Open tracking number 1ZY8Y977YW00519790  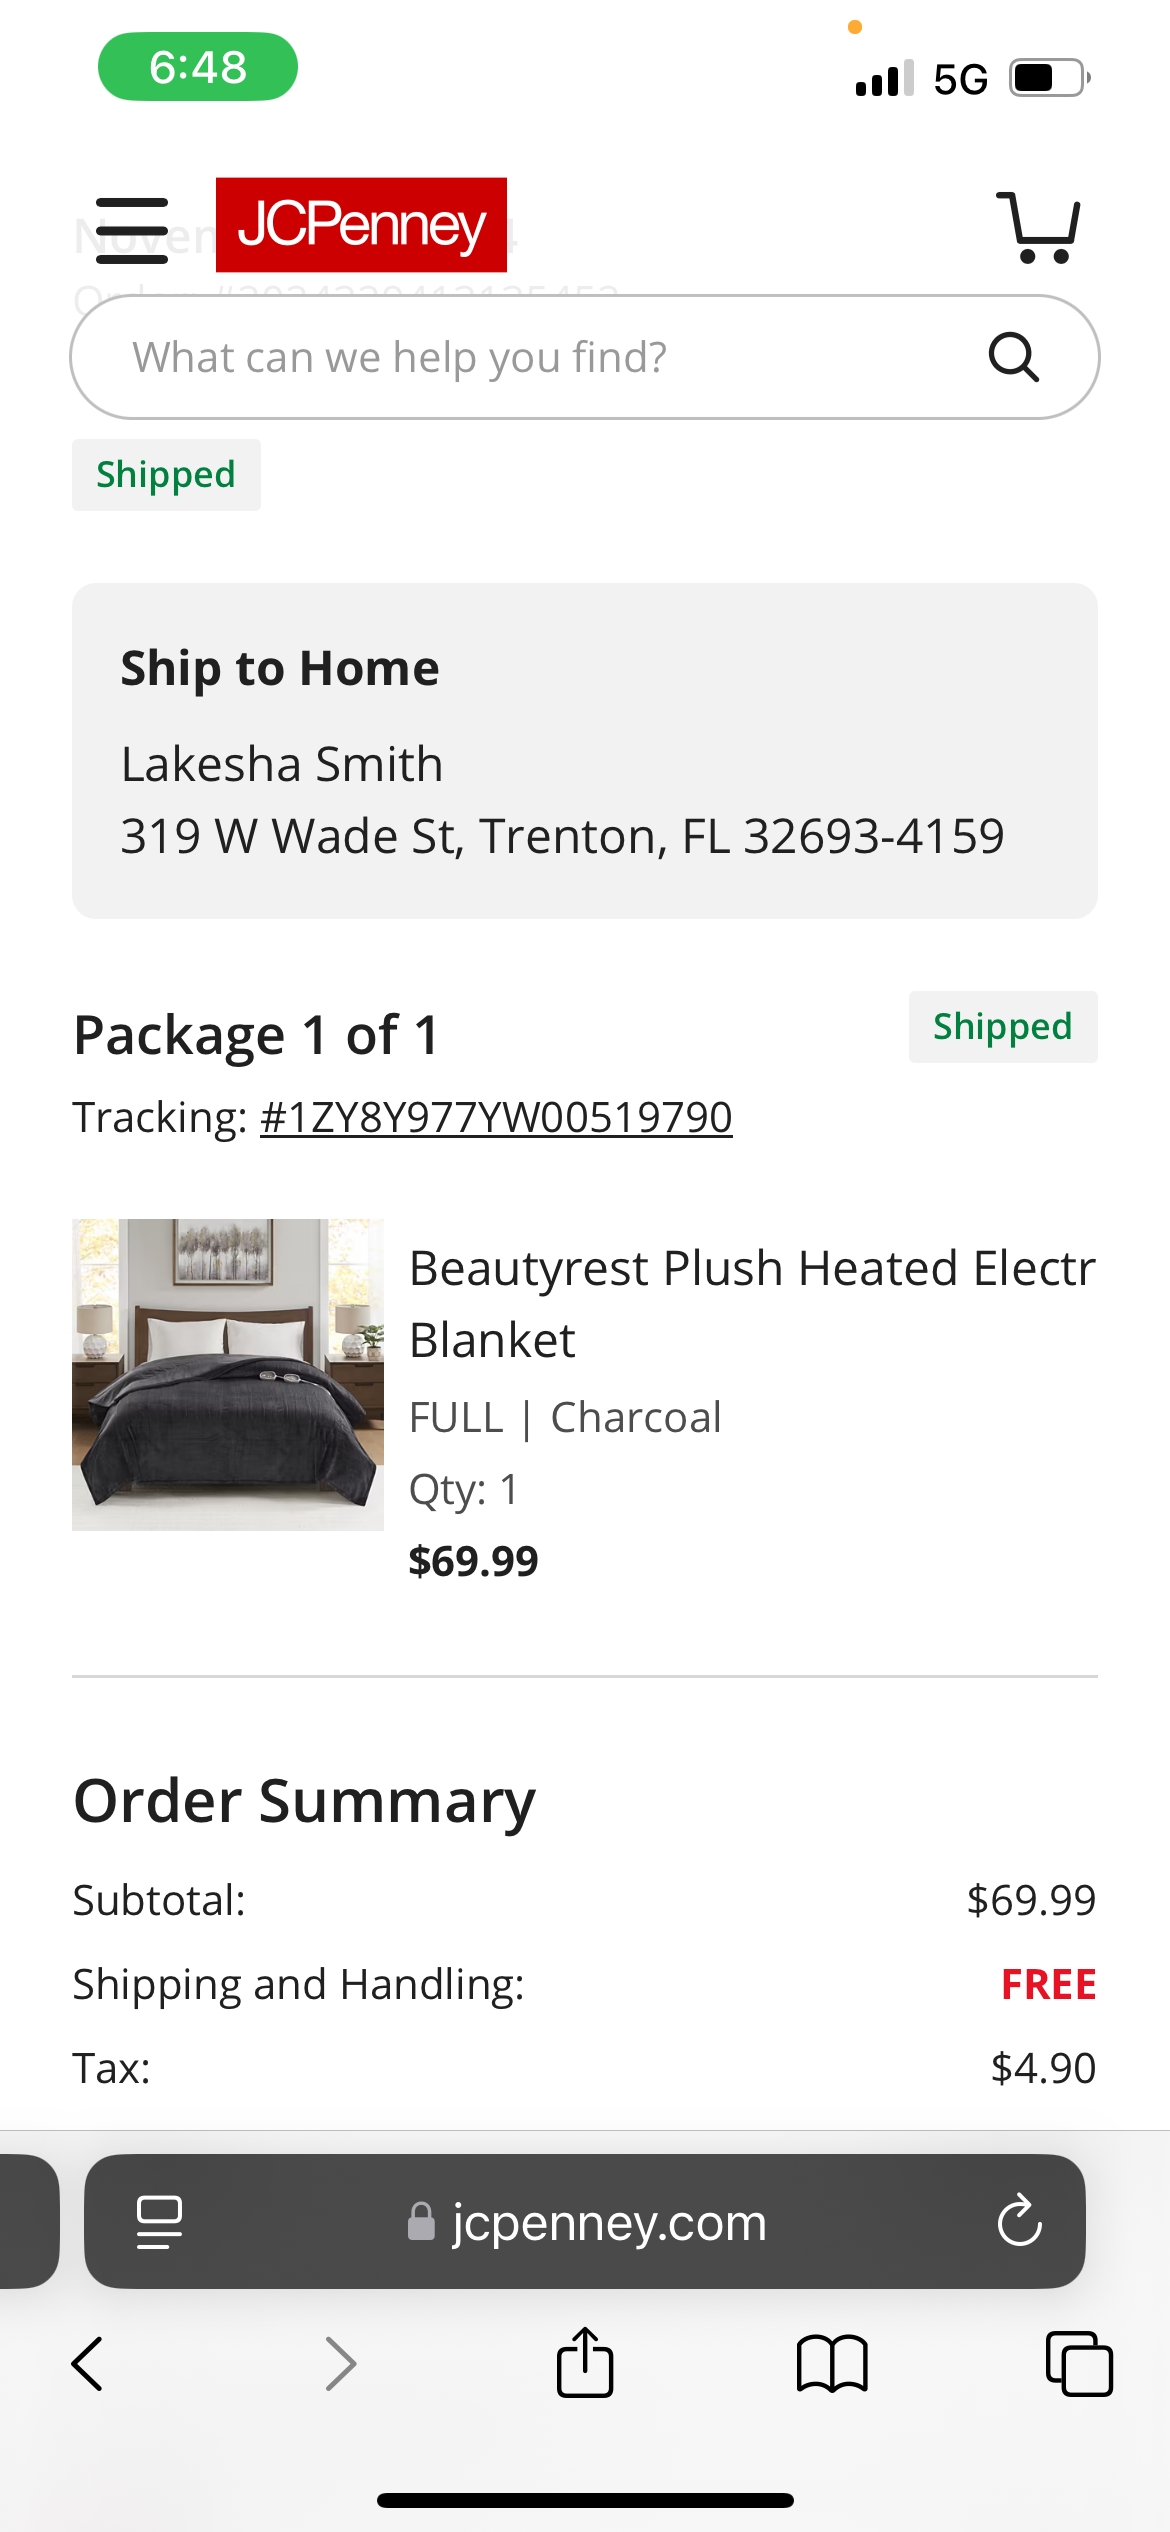pos(496,1117)
